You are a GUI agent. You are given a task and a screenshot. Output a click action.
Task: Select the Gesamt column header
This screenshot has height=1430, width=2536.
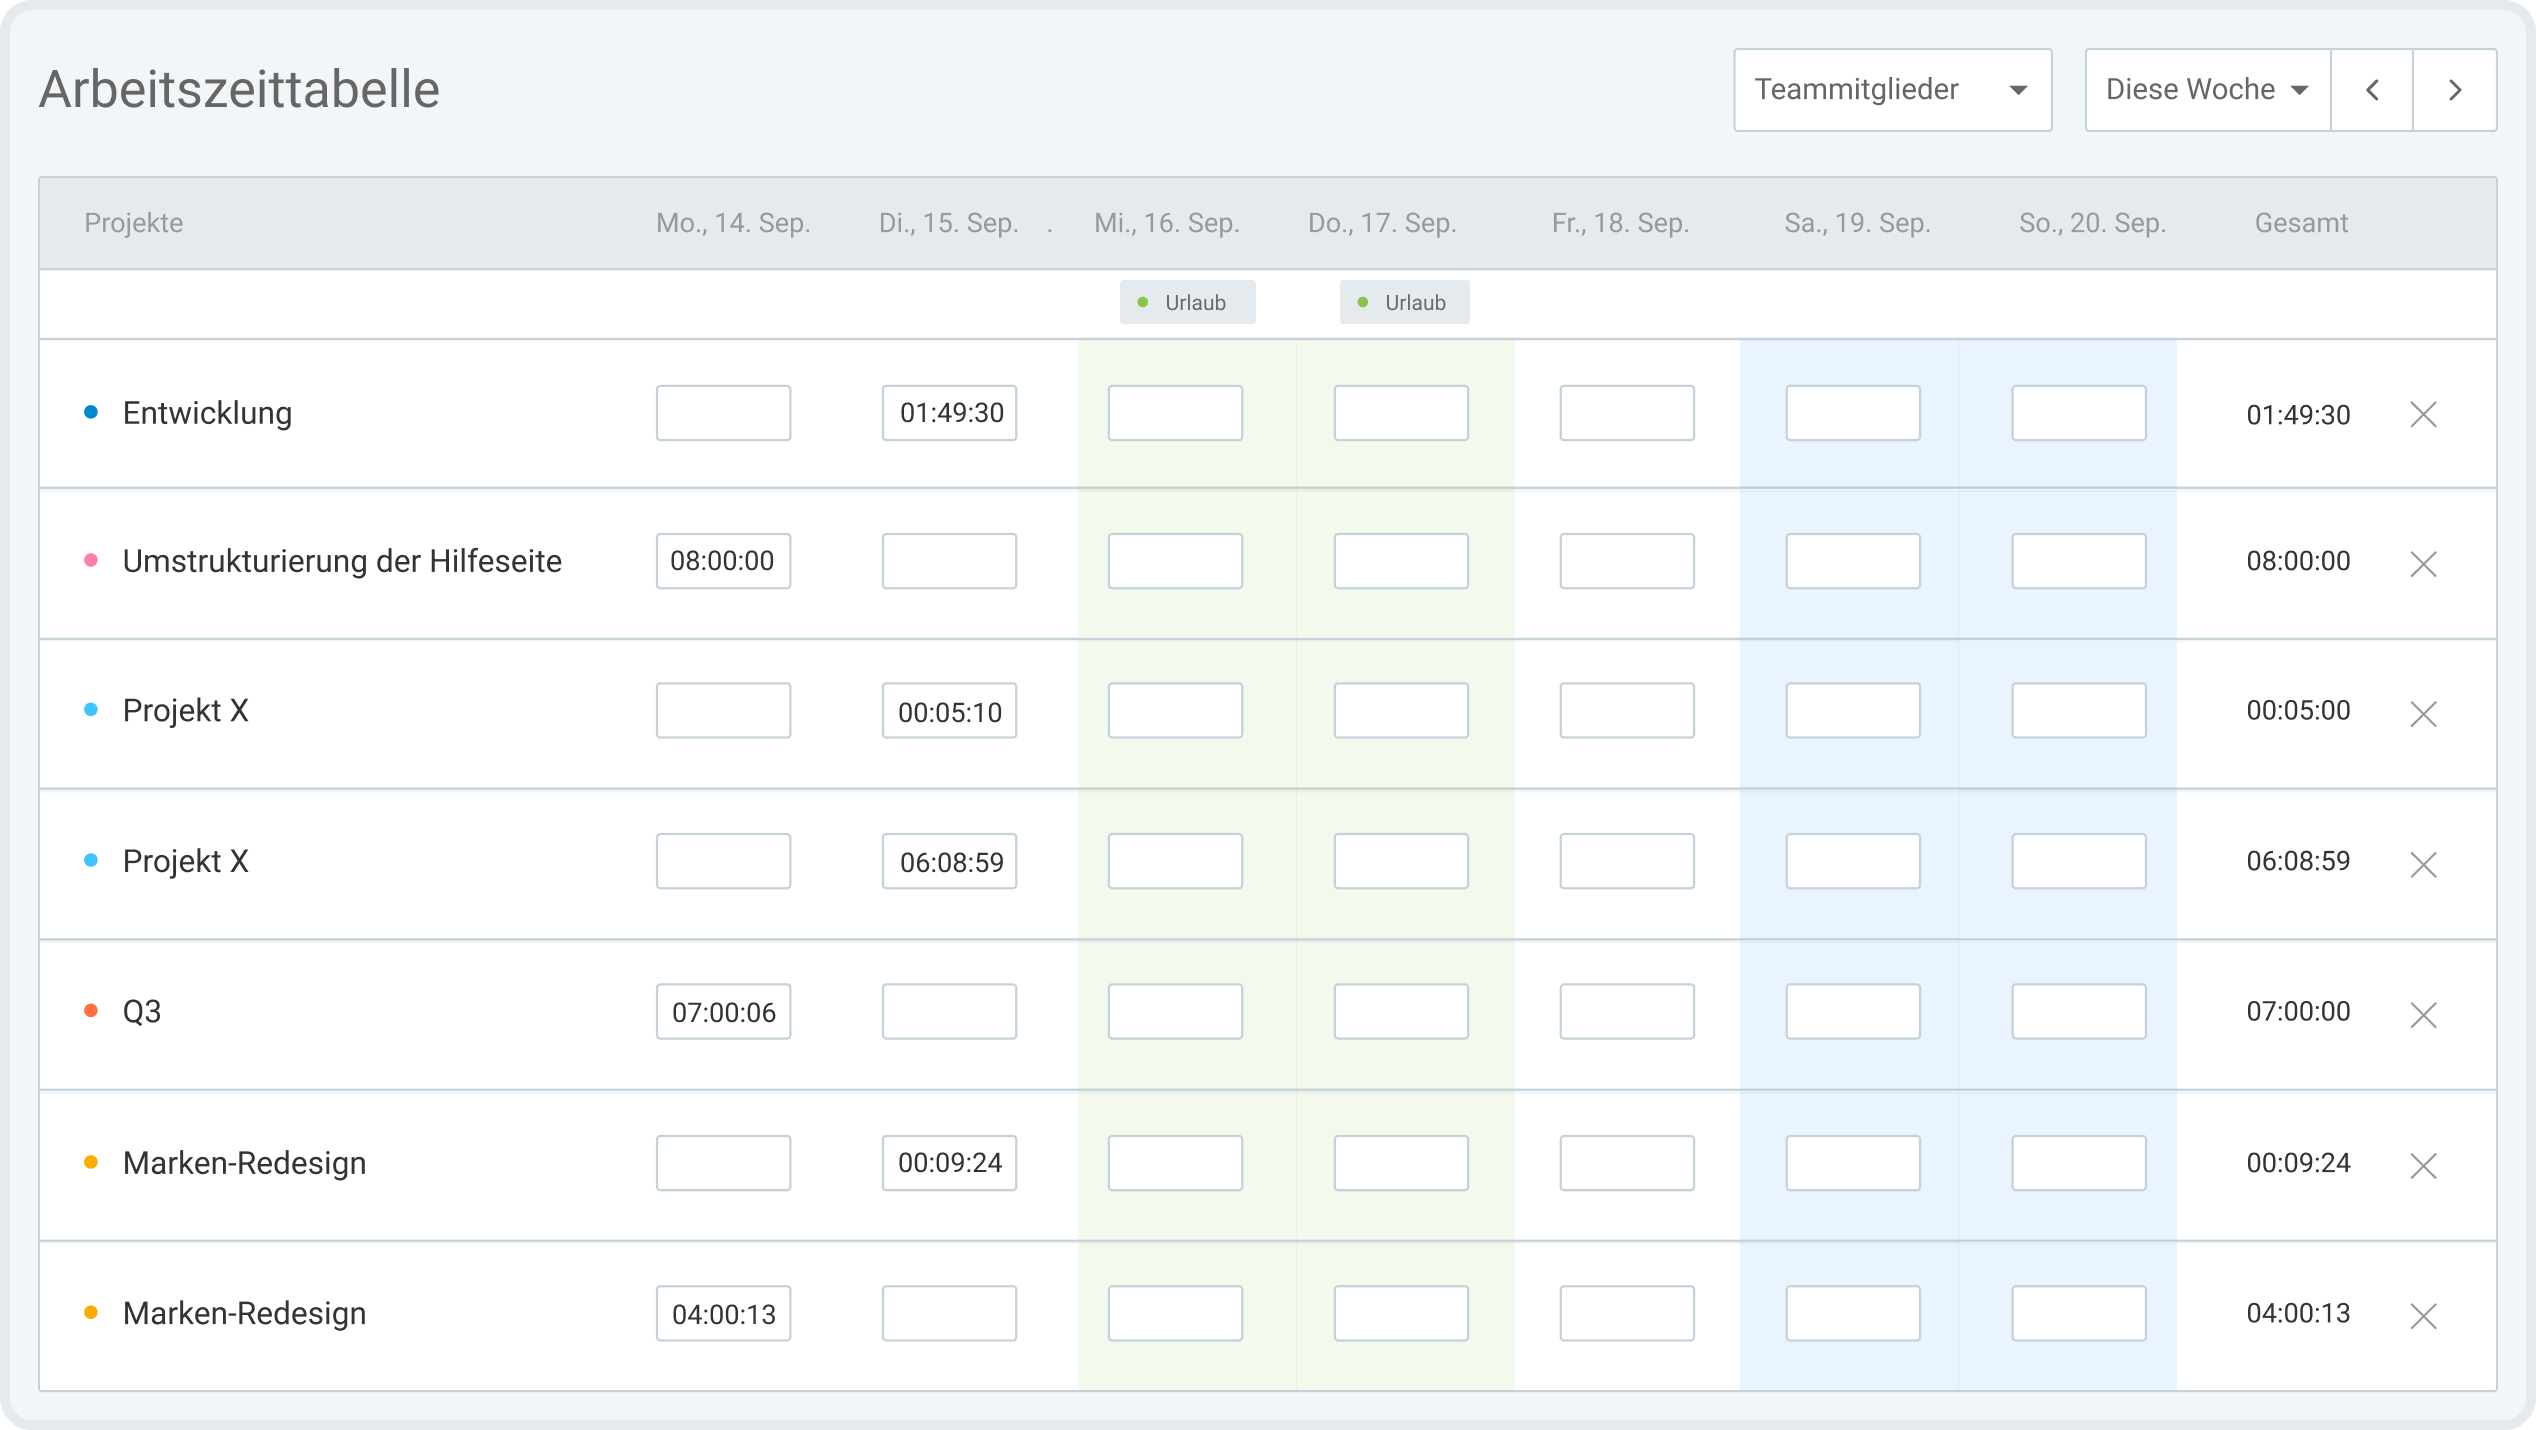[x=2301, y=222]
